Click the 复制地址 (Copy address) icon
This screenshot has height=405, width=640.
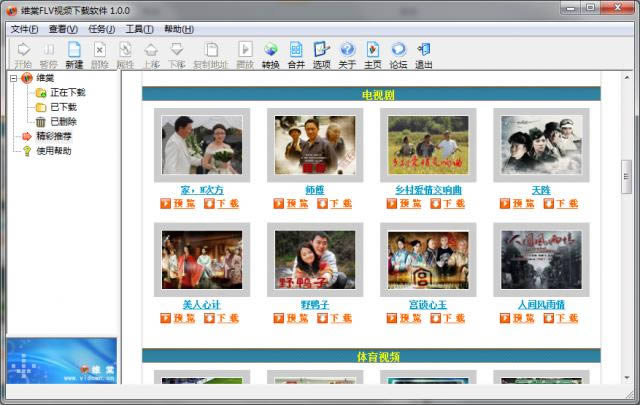click(x=211, y=55)
